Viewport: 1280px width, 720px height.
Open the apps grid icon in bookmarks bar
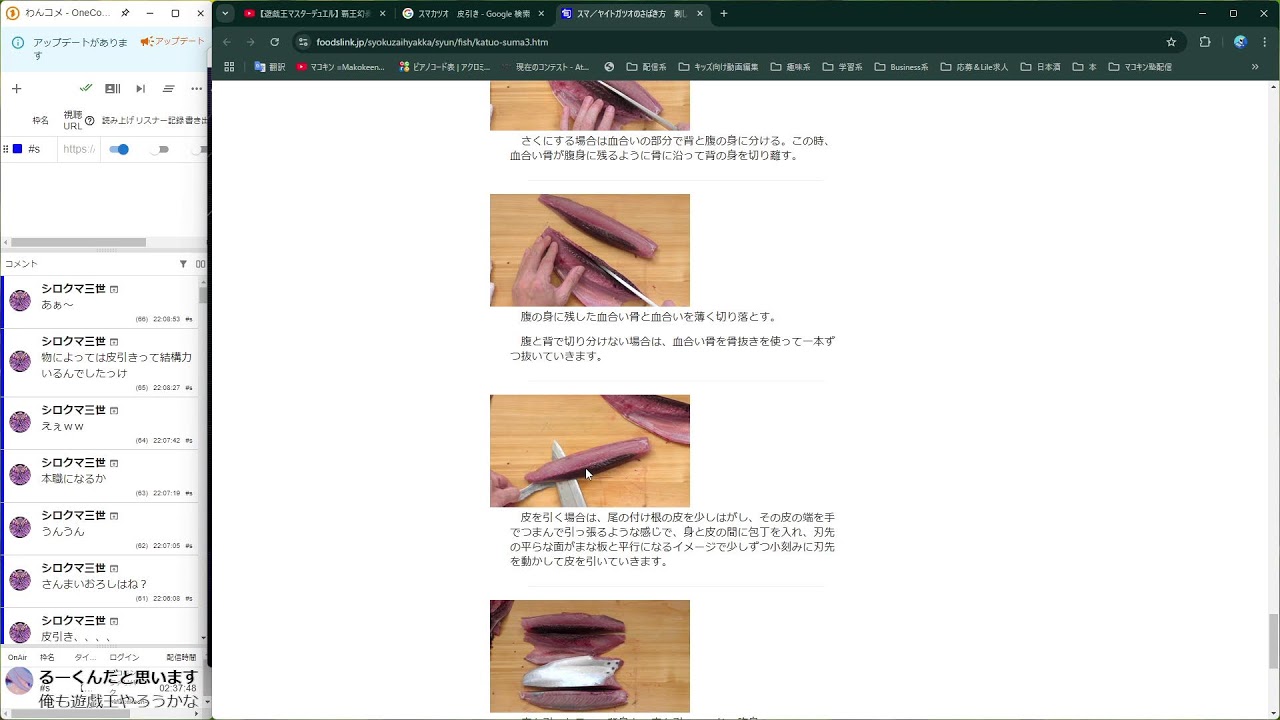click(229, 67)
